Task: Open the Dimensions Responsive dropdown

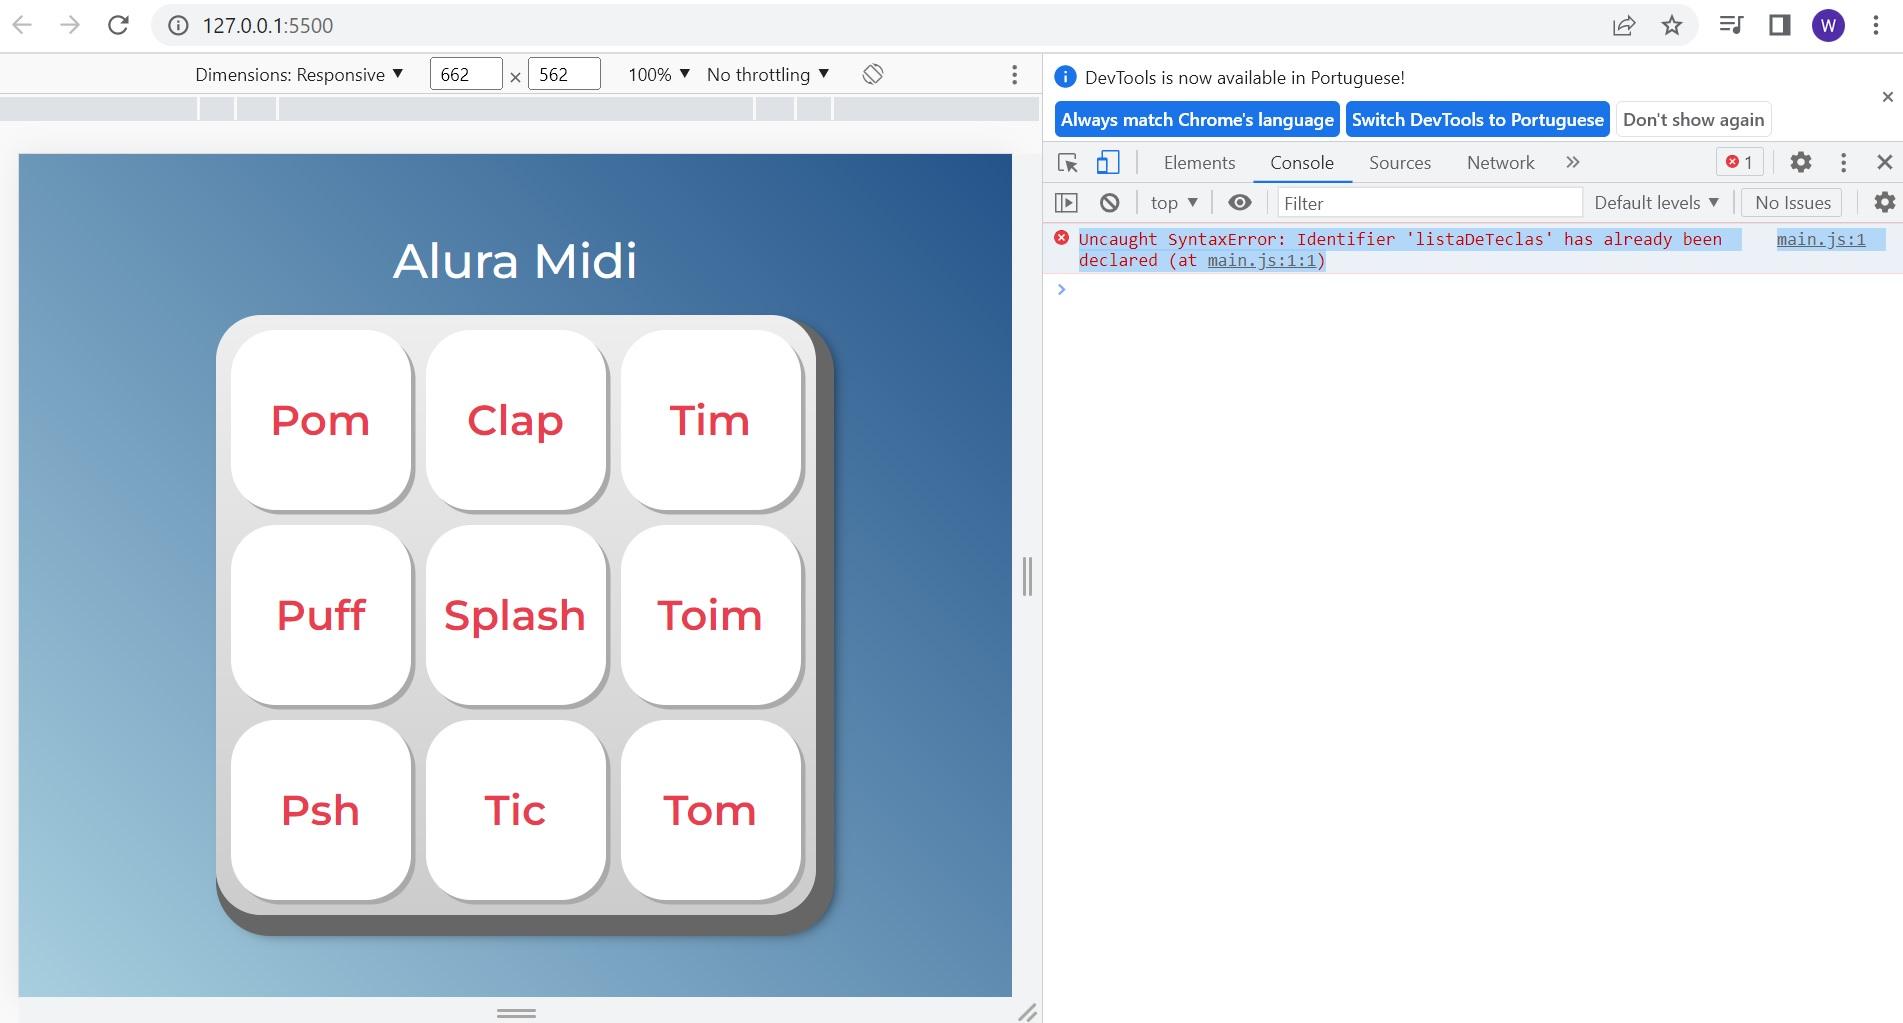Action: pyautogui.click(x=299, y=75)
